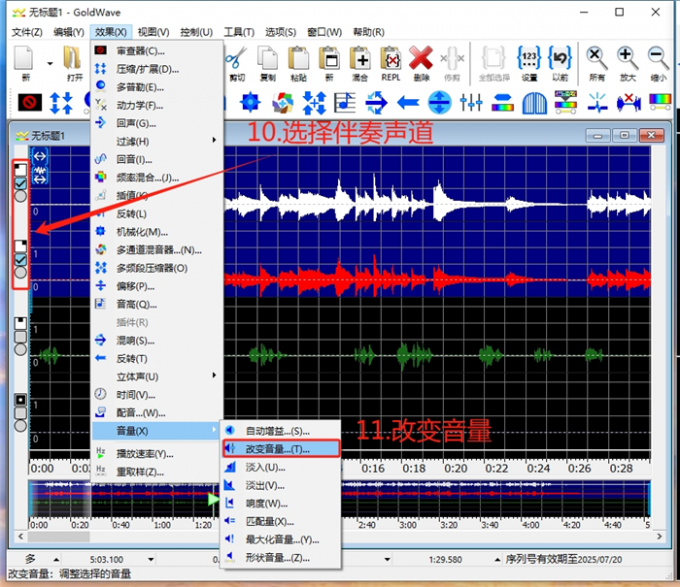Open the 工具(T) menu
The image size is (680, 587).
coord(239,32)
